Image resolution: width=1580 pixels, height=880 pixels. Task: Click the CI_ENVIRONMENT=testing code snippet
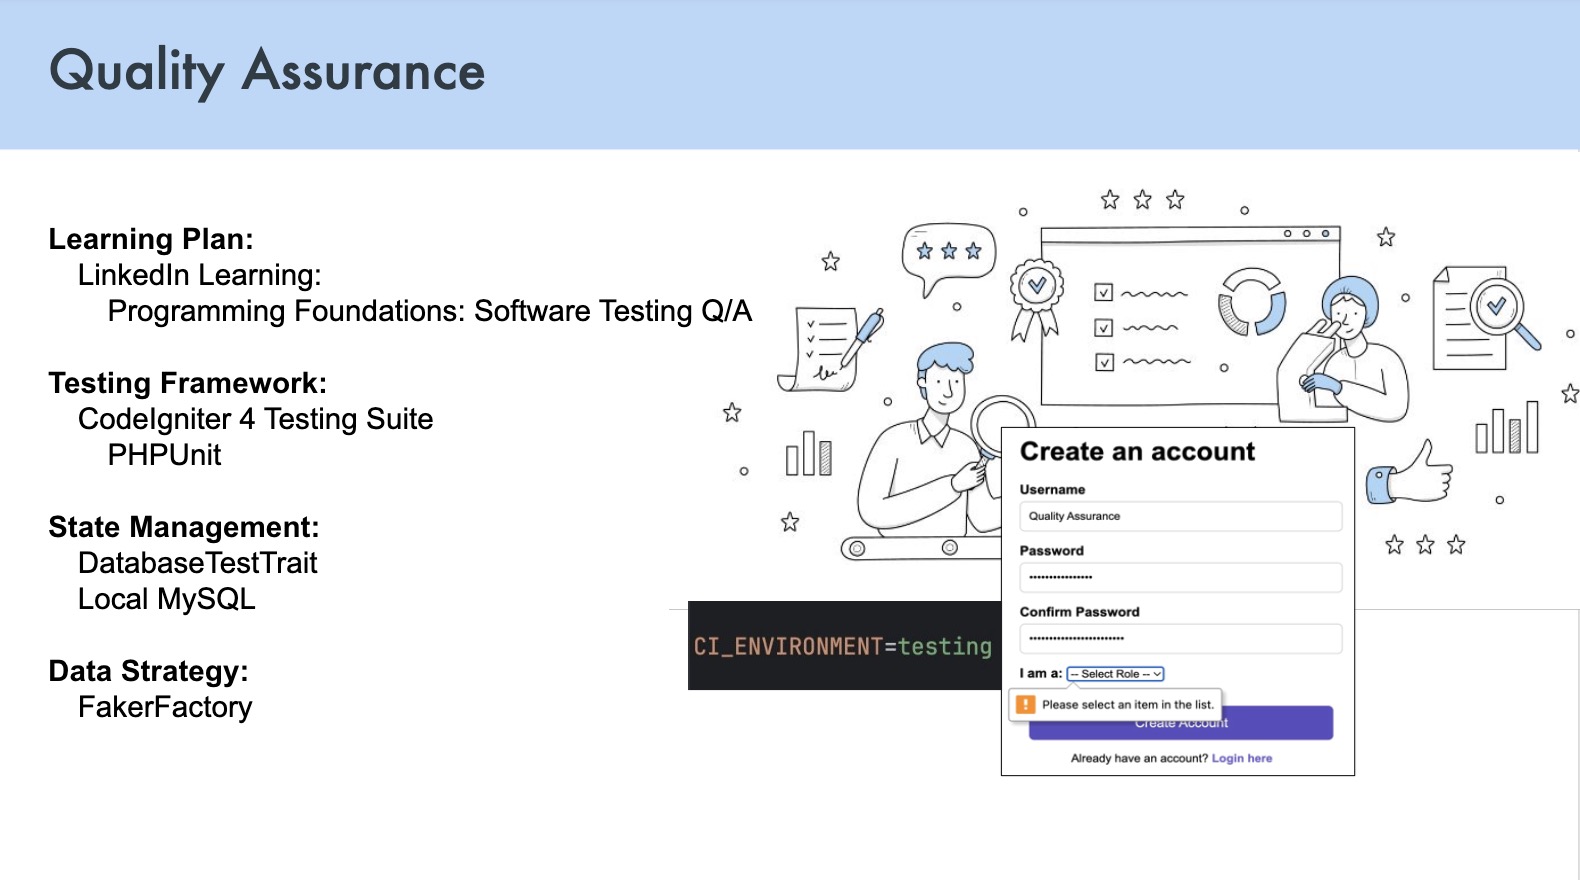coord(843,646)
